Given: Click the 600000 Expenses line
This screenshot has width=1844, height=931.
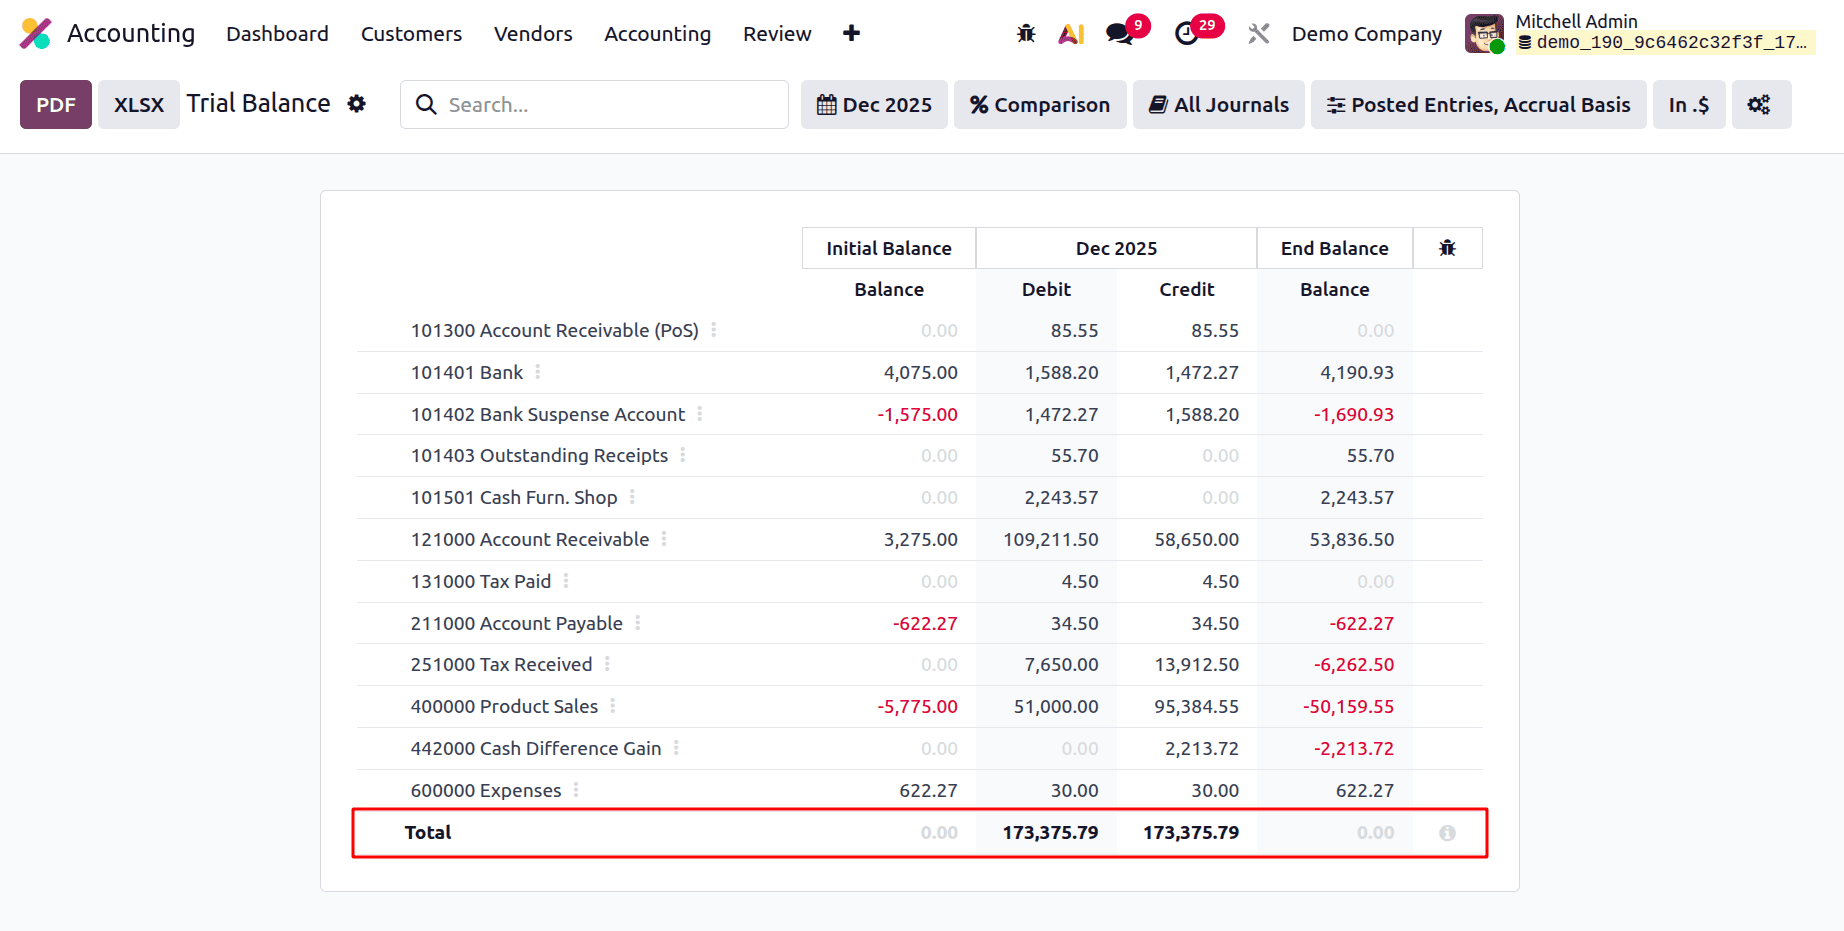Looking at the screenshot, I should (x=486, y=790).
